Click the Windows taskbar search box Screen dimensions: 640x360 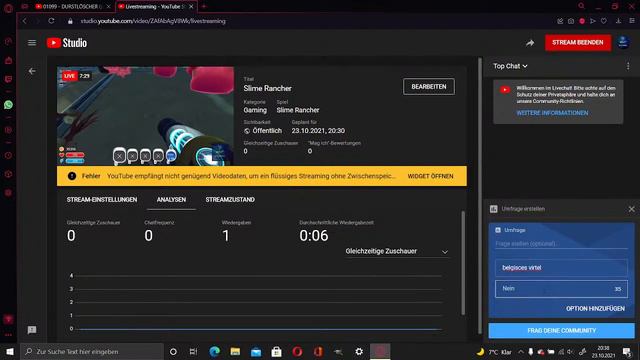click(92, 351)
